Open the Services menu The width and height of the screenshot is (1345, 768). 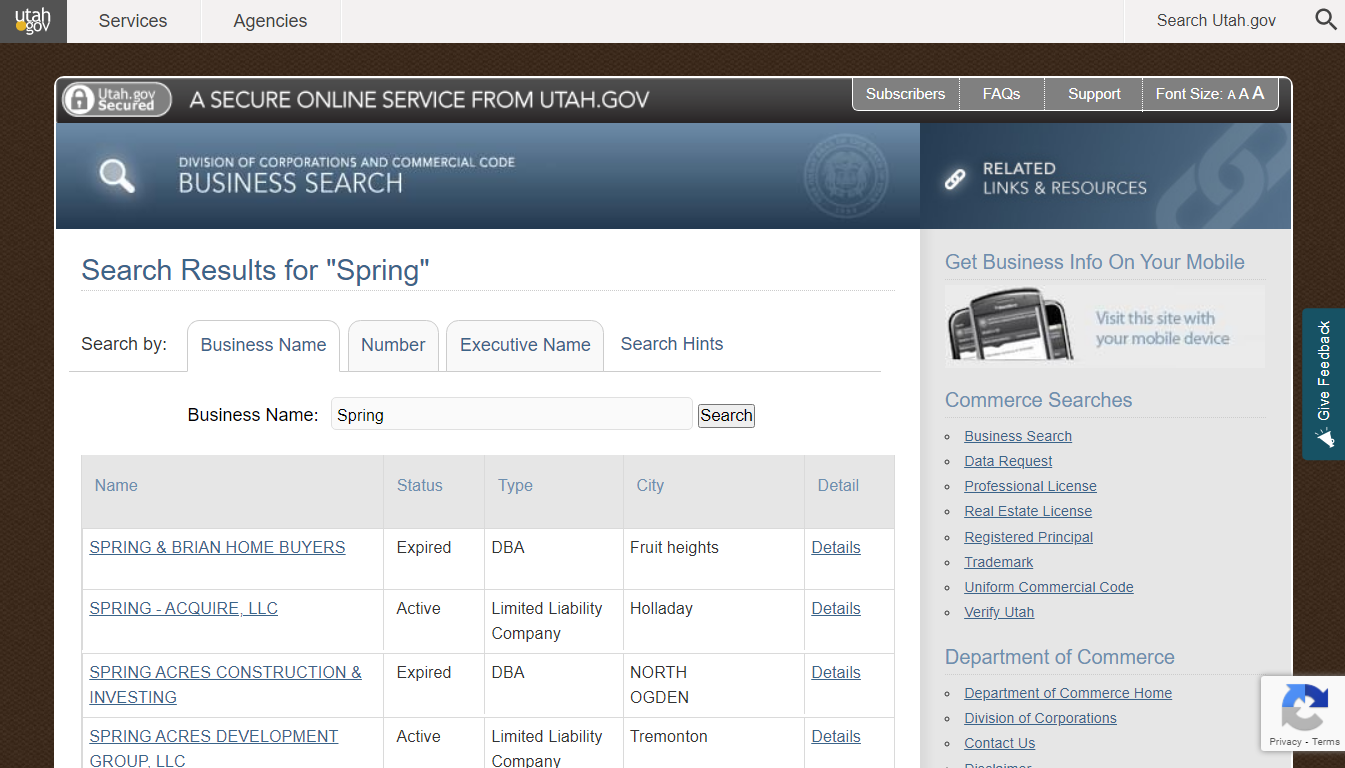click(x=133, y=21)
